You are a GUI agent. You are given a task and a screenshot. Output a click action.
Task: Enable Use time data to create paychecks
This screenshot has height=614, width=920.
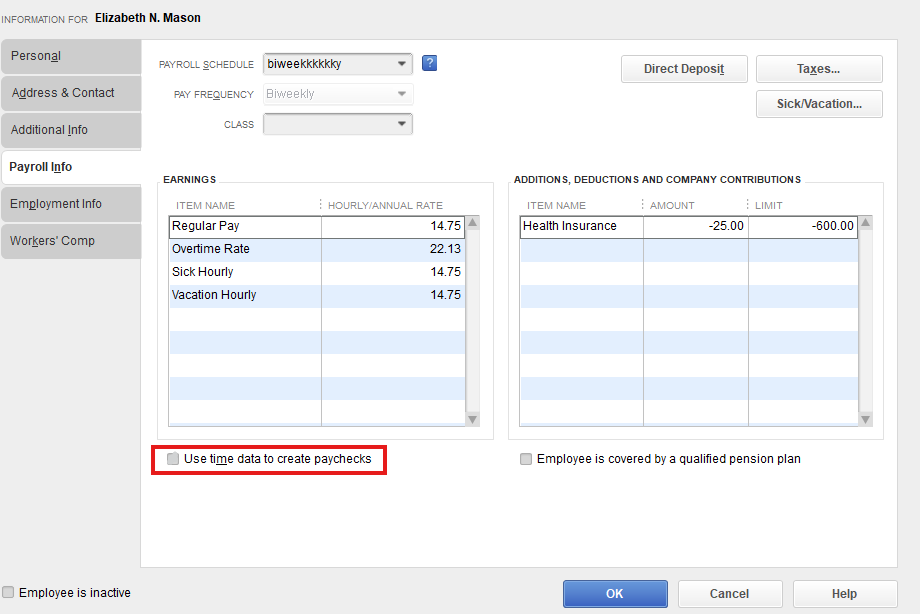pos(174,459)
